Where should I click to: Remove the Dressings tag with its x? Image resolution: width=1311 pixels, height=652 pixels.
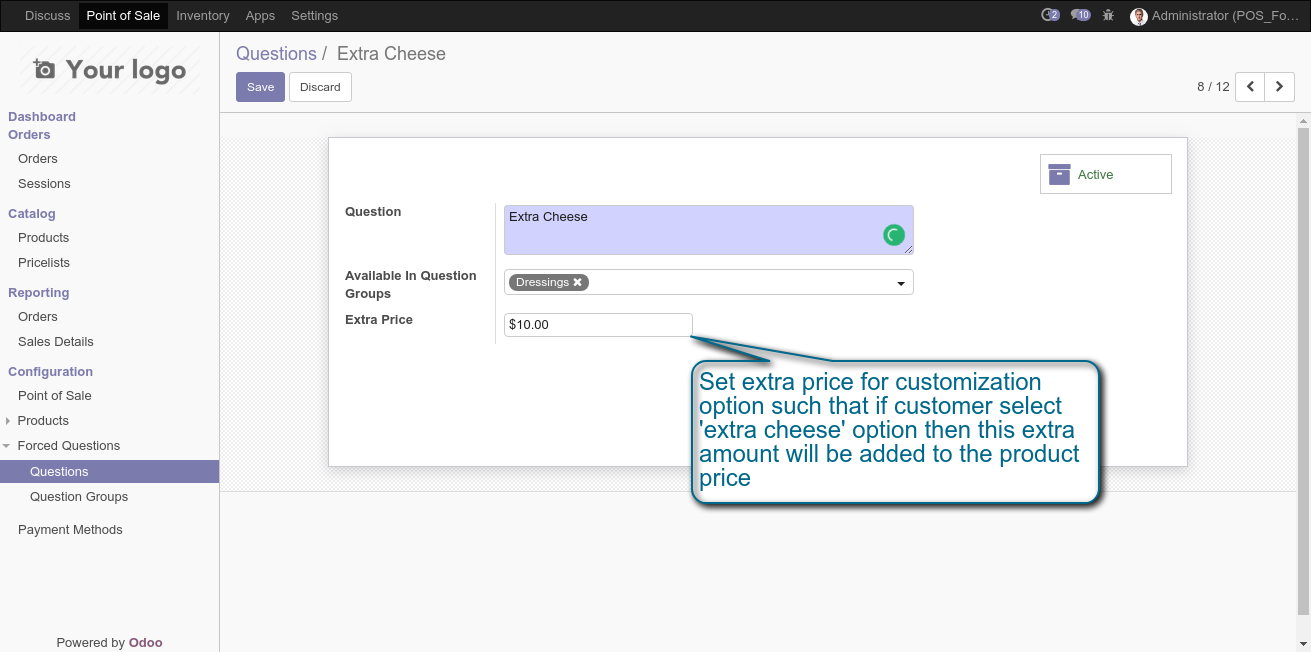pyautogui.click(x=577, y=282)
